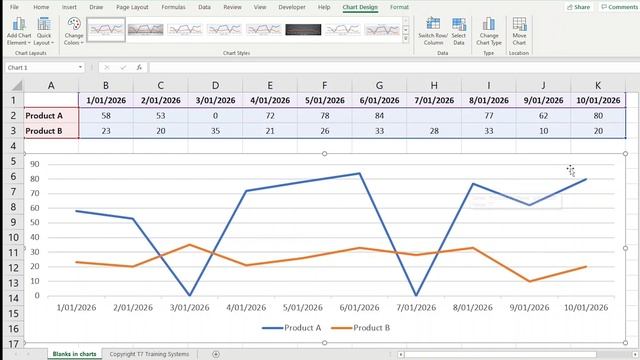Image resolution: width=640 pixels, height=360 pixels.
Task: Click the Name Box showing Chart 1
Action: pos(41,67)
